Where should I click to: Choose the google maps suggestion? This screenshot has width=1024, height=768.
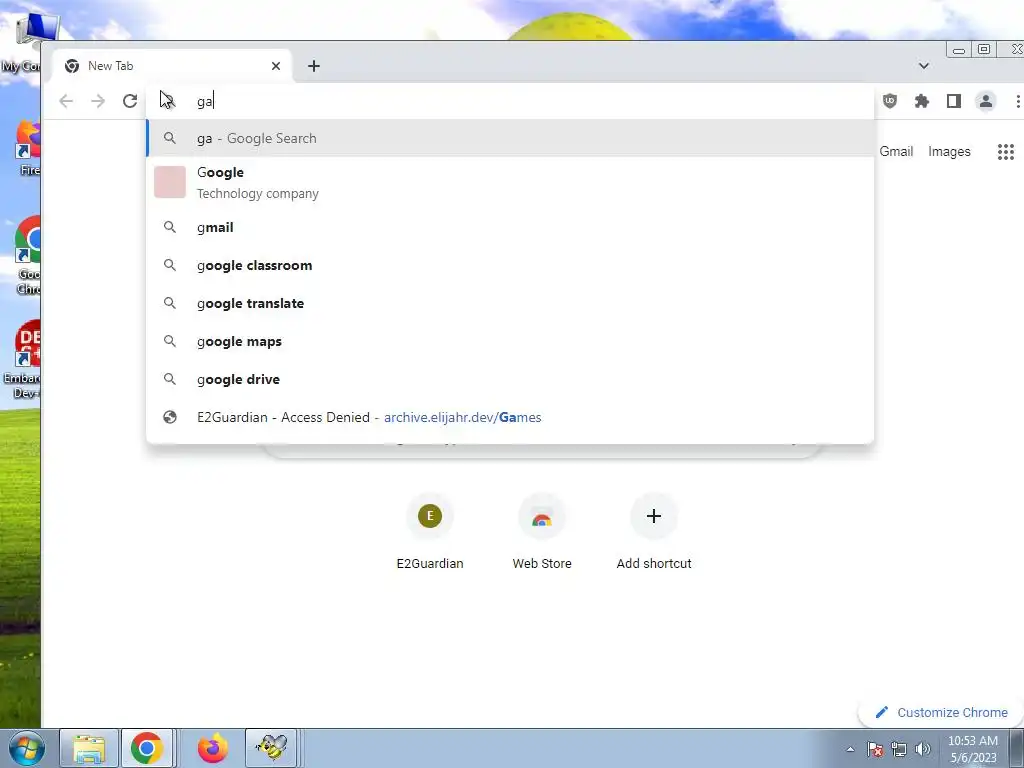point(510,341)
